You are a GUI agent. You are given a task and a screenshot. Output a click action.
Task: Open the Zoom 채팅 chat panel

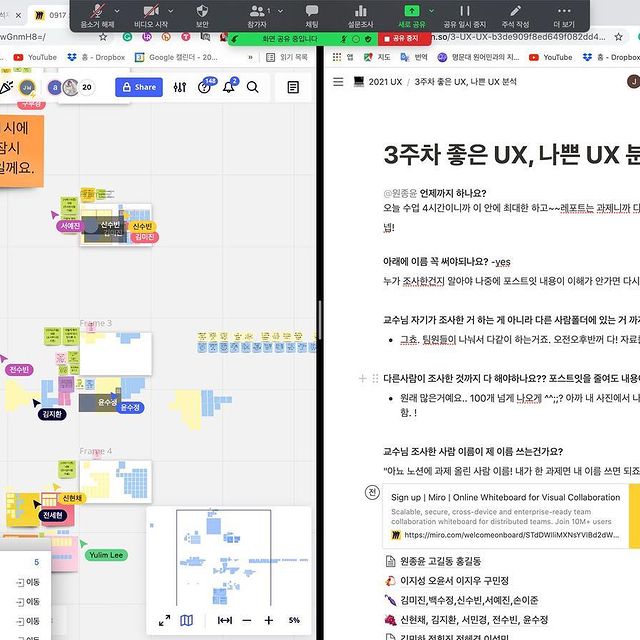click(311, 15)
